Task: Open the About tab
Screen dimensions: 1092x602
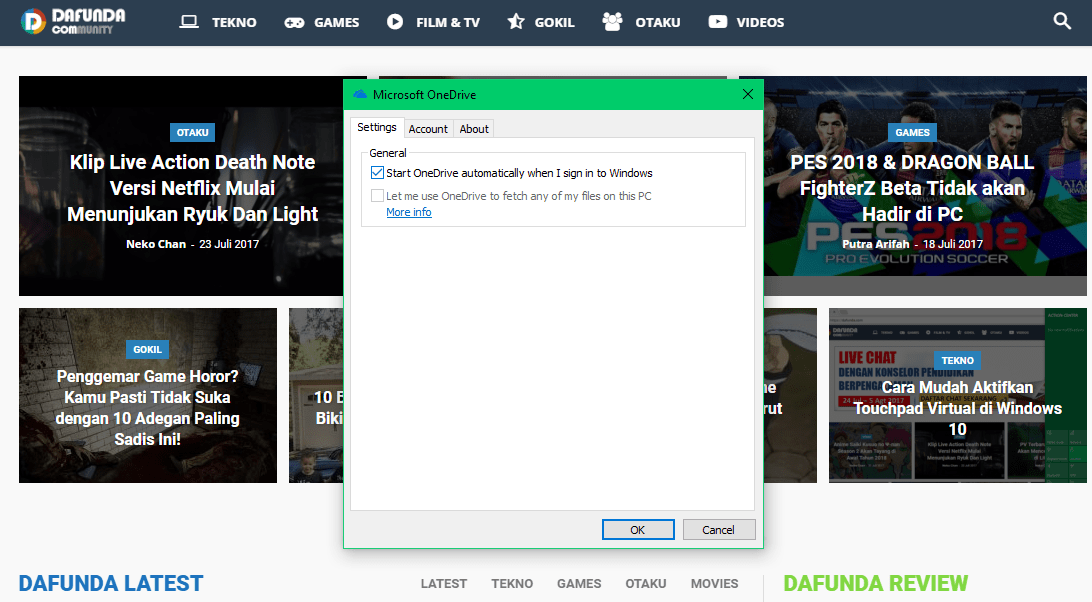Action: (x=474, y=129)
